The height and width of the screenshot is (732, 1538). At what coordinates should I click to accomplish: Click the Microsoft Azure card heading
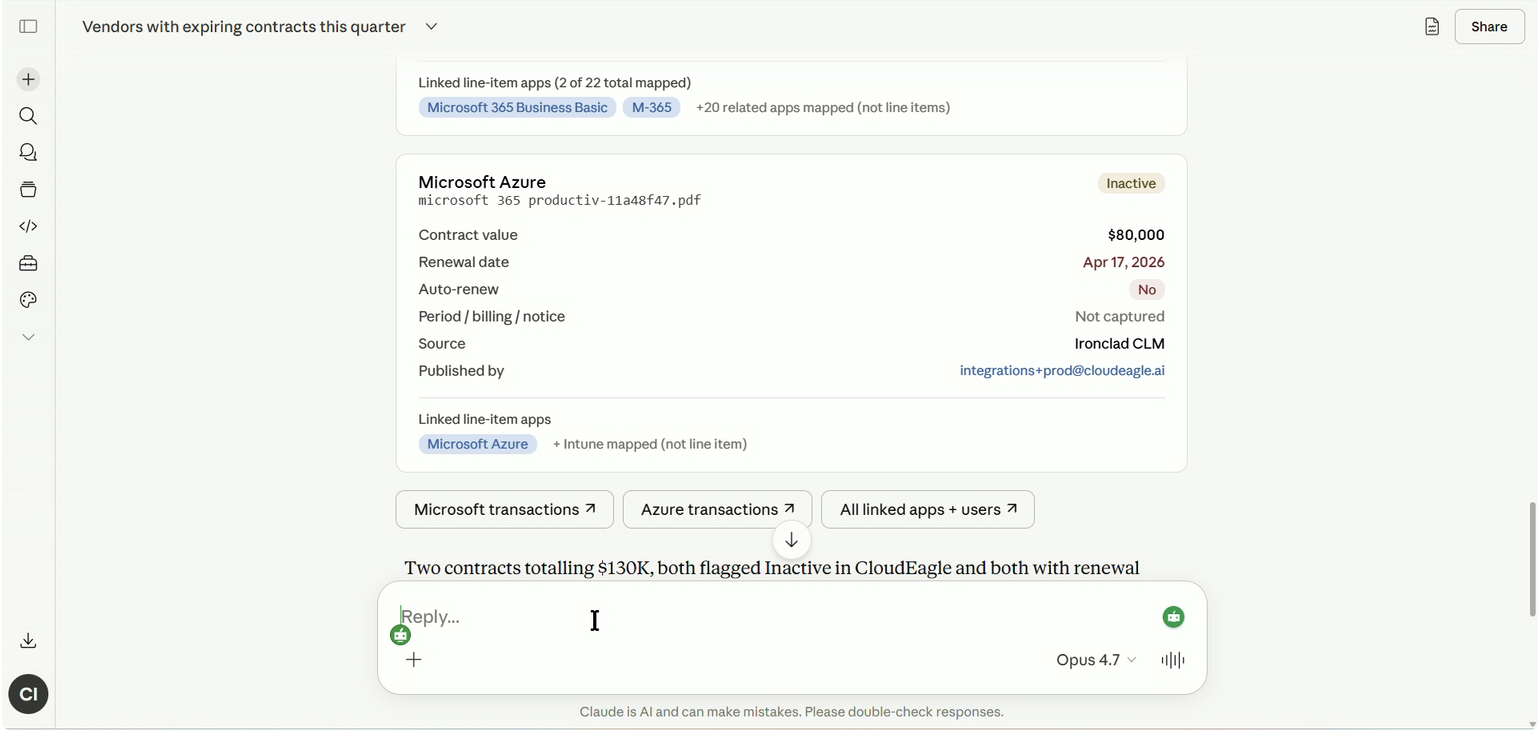click(x=482, y=182)
